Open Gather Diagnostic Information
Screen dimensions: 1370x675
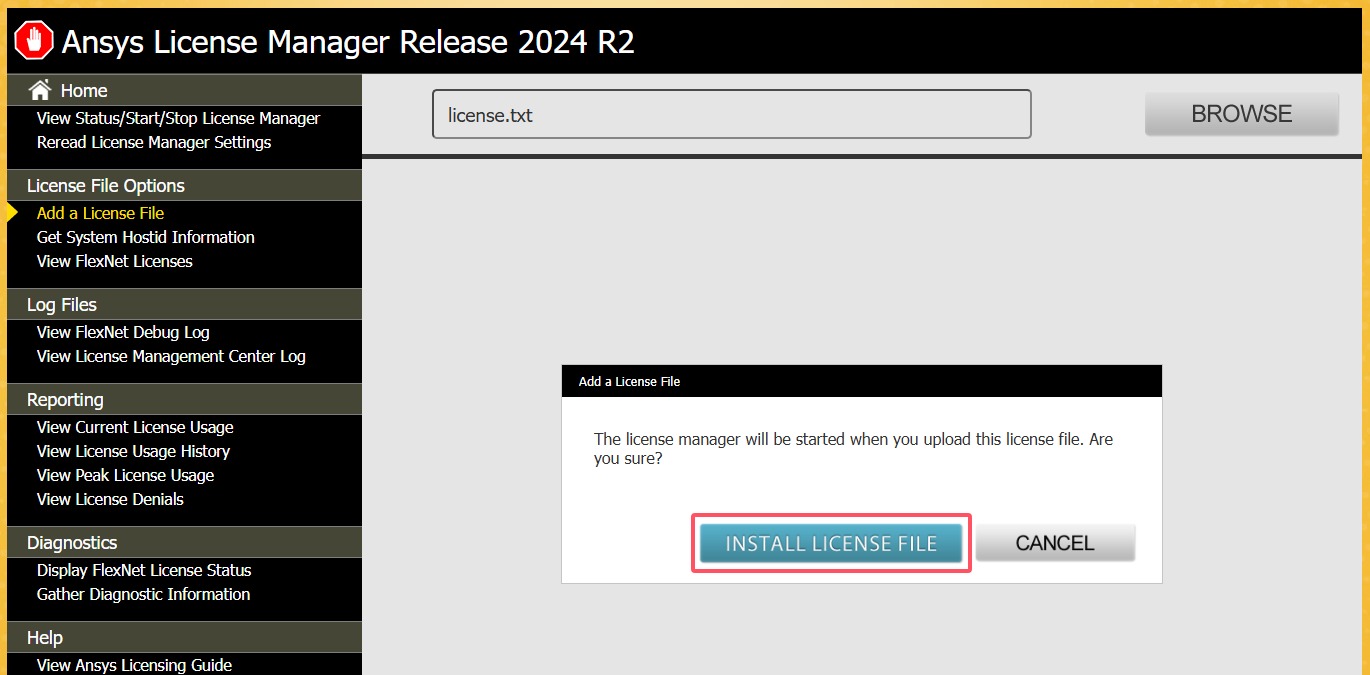[143, 594]
